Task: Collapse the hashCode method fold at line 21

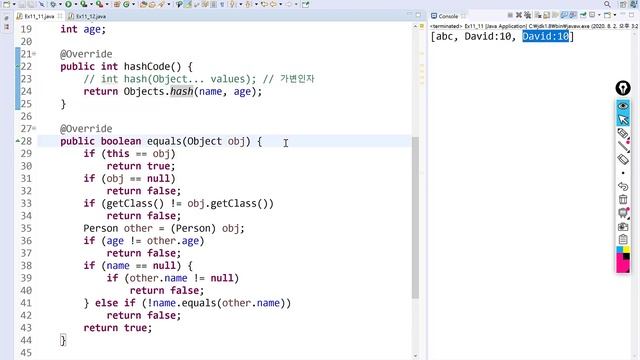Action: [x=34, y=54]
